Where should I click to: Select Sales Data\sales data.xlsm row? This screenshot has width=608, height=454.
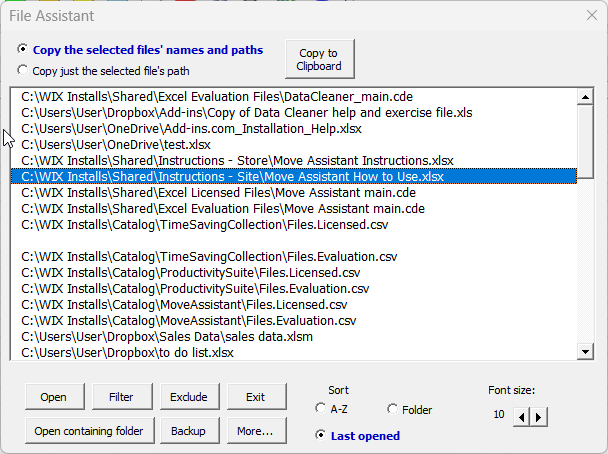click(294, 337)
